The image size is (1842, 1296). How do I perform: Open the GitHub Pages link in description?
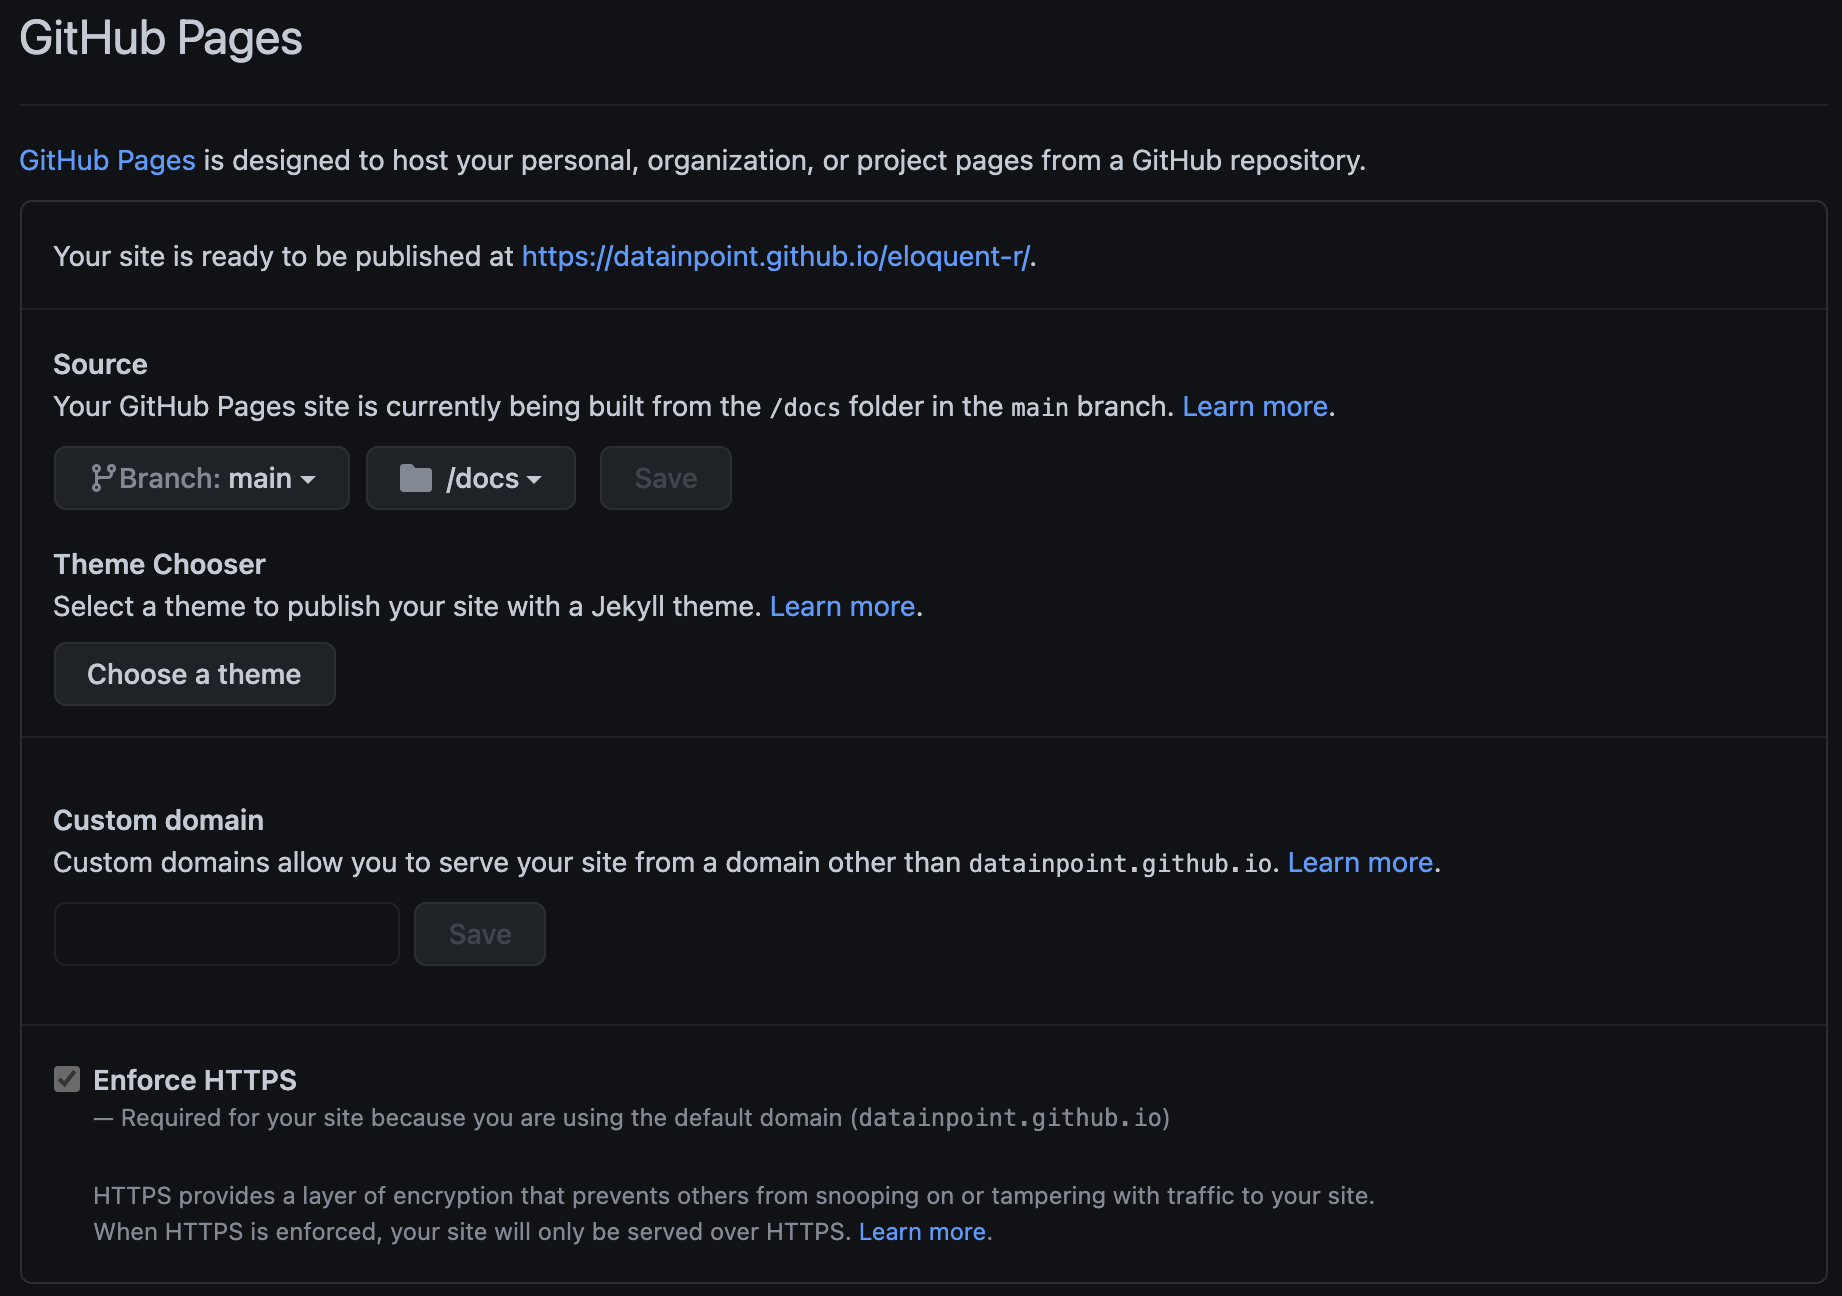(108, 160)
